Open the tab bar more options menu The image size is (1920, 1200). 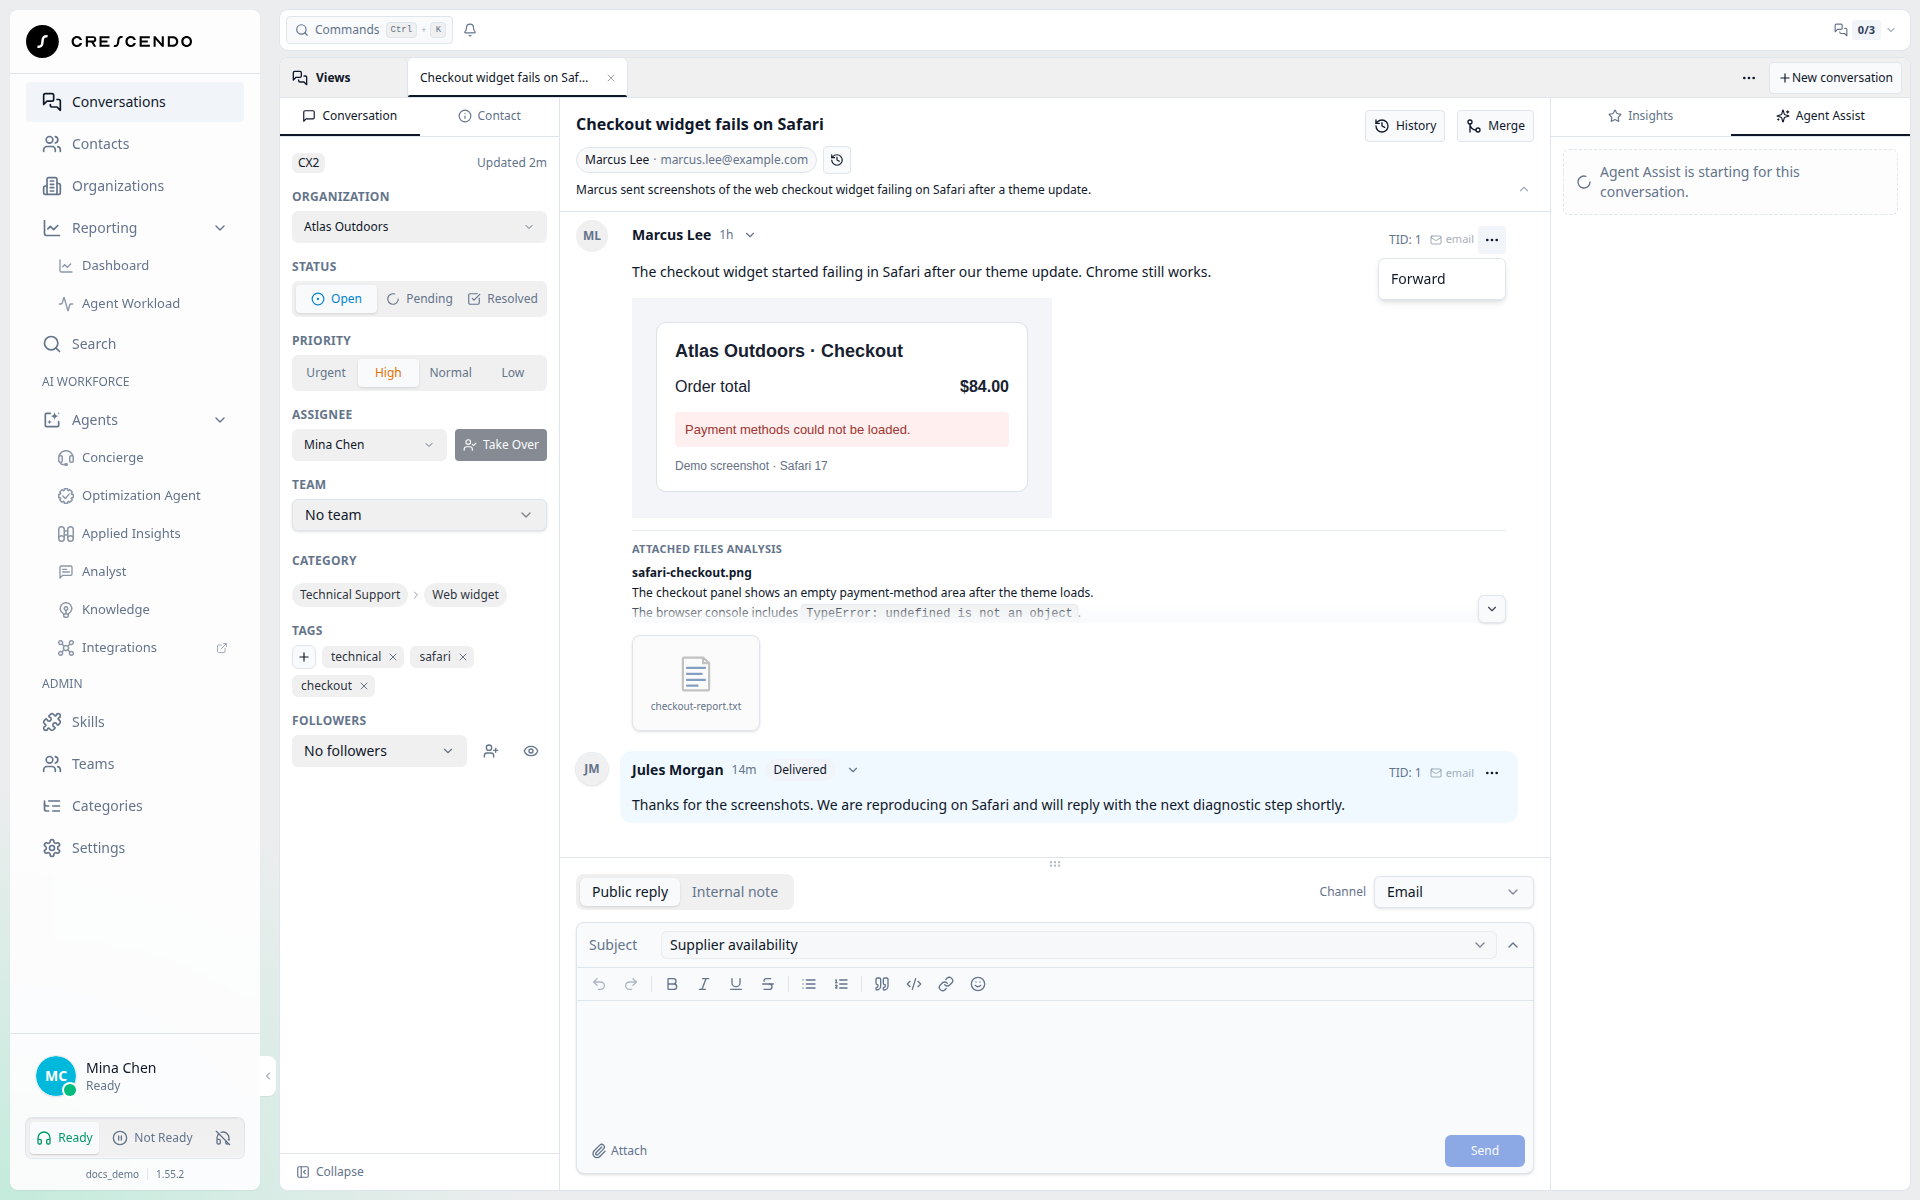pyautogui.click(x=1749, y=78)
